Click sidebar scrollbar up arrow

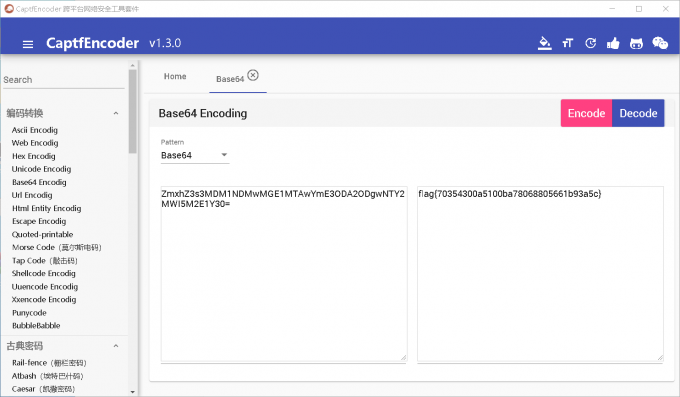click(x=133, y=66)
